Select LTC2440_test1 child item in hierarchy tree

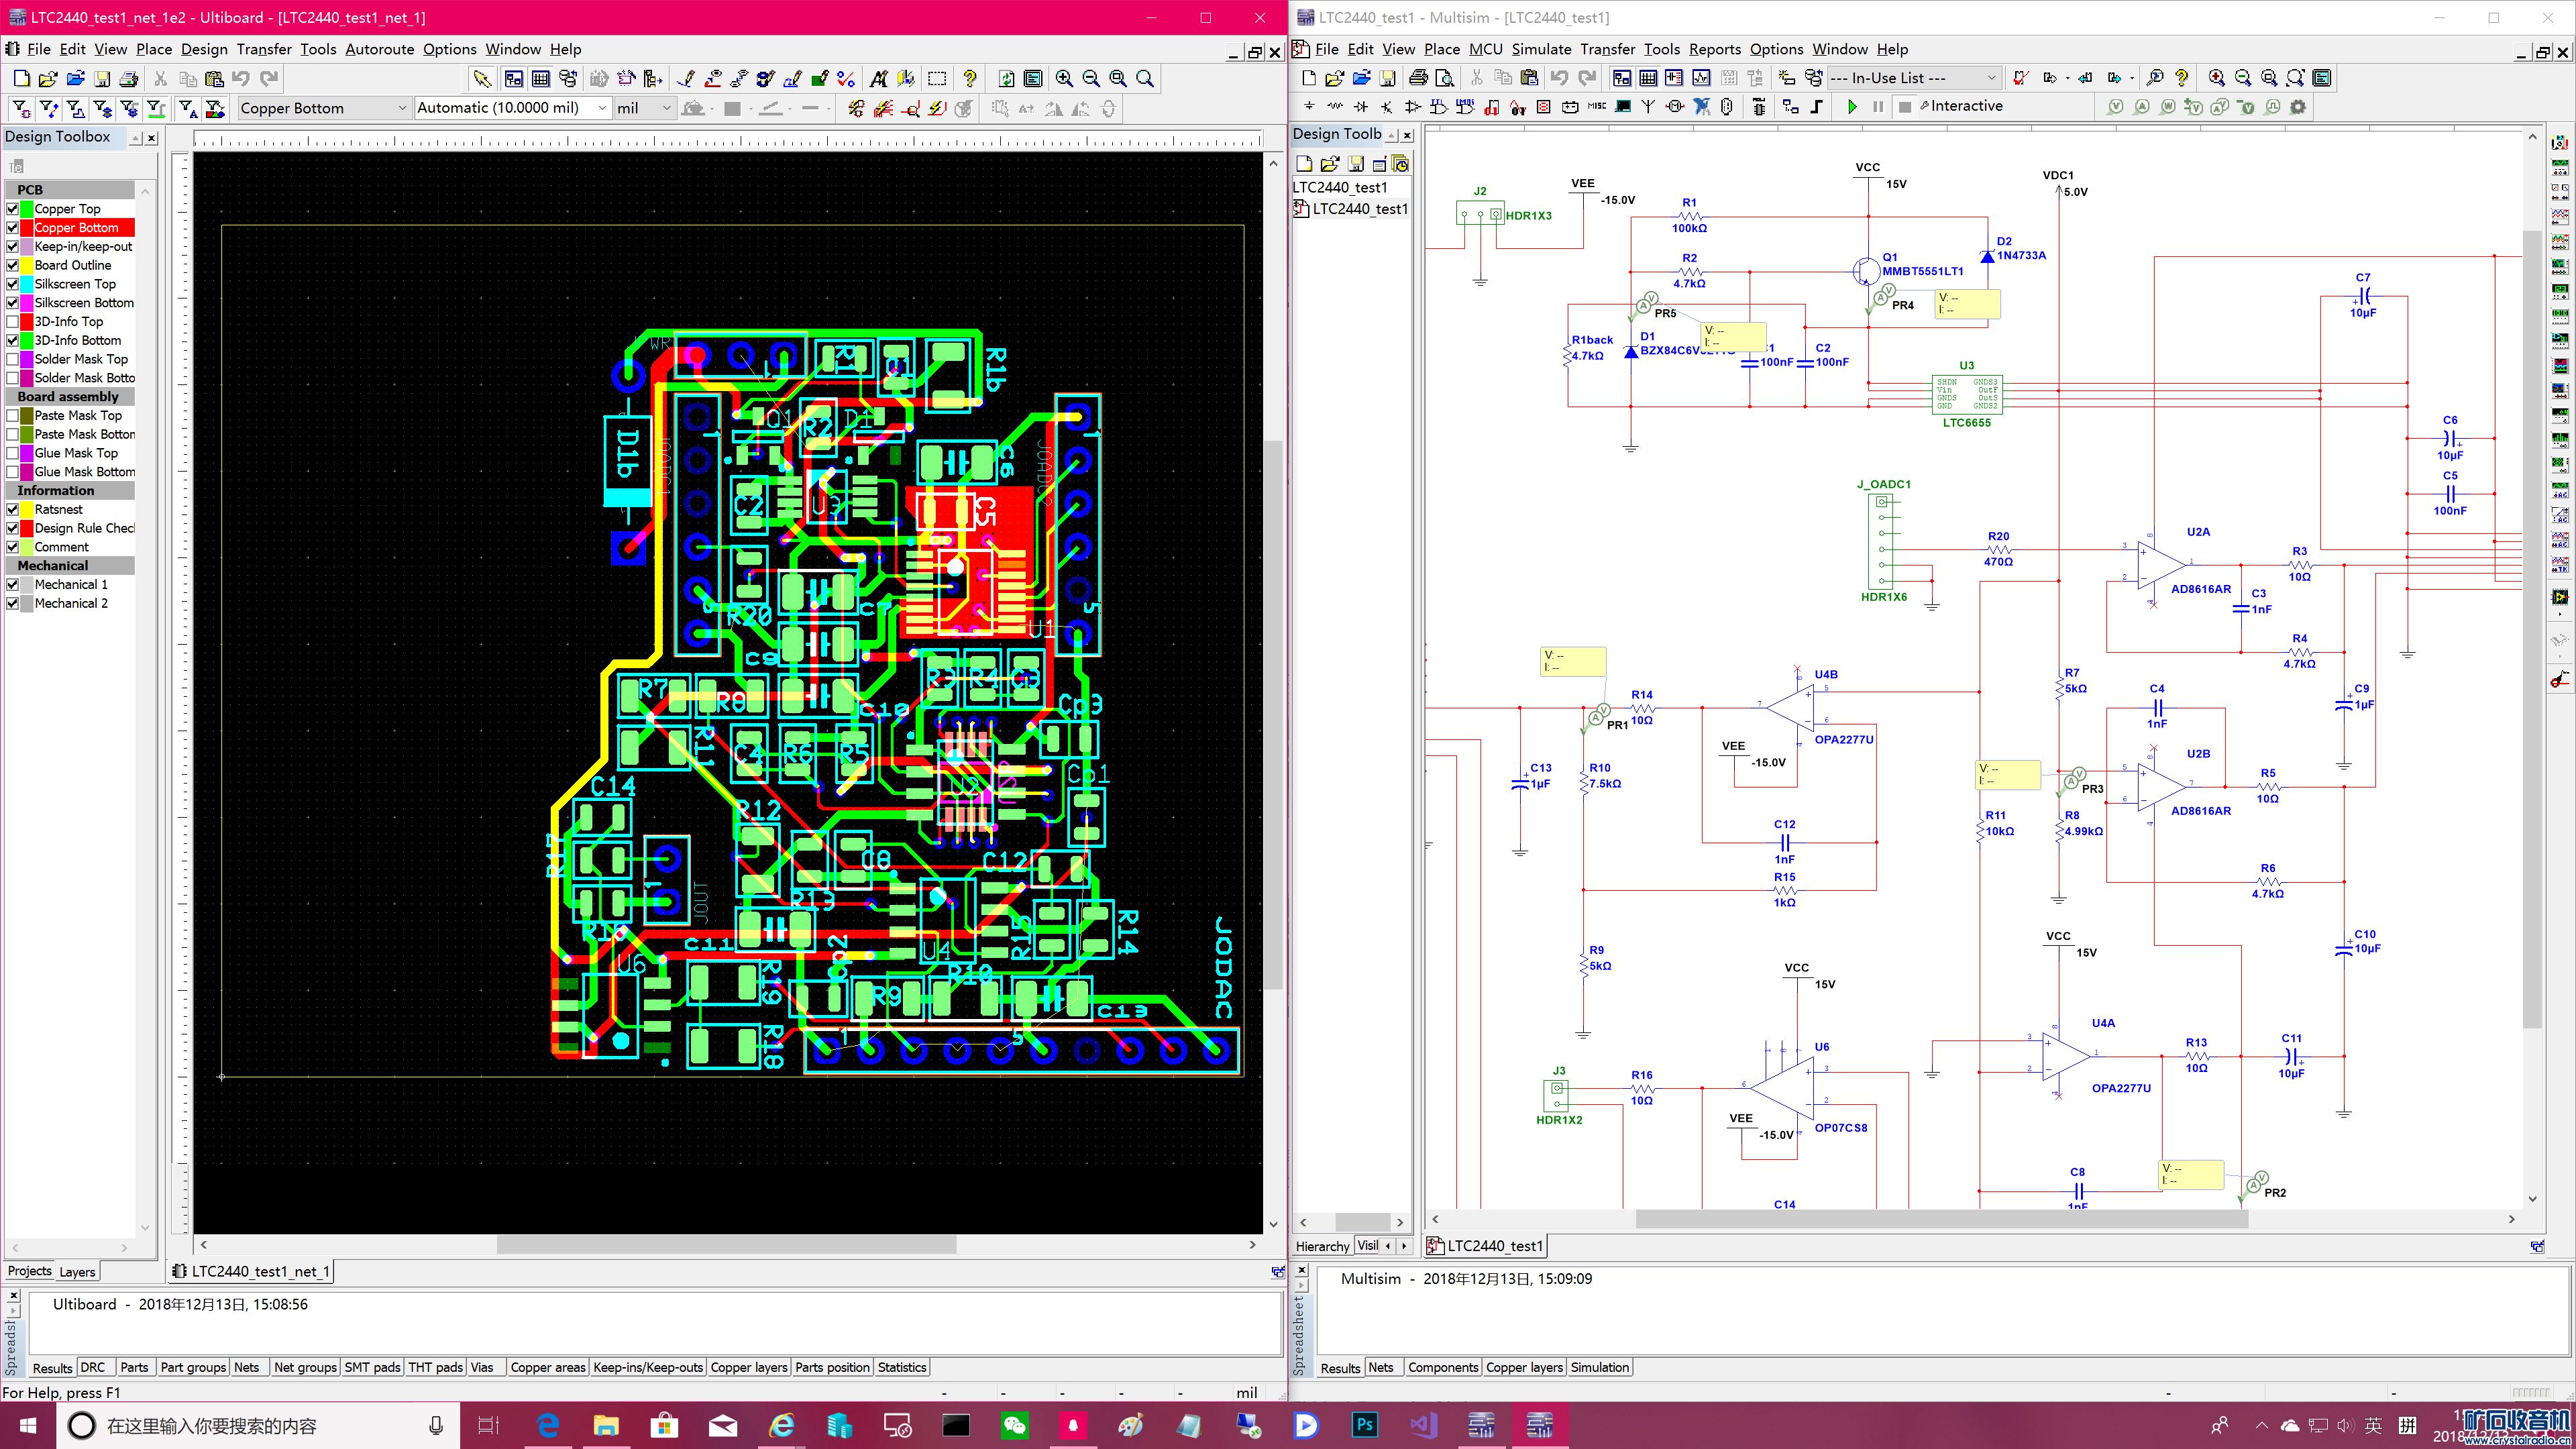point(1359,209)
